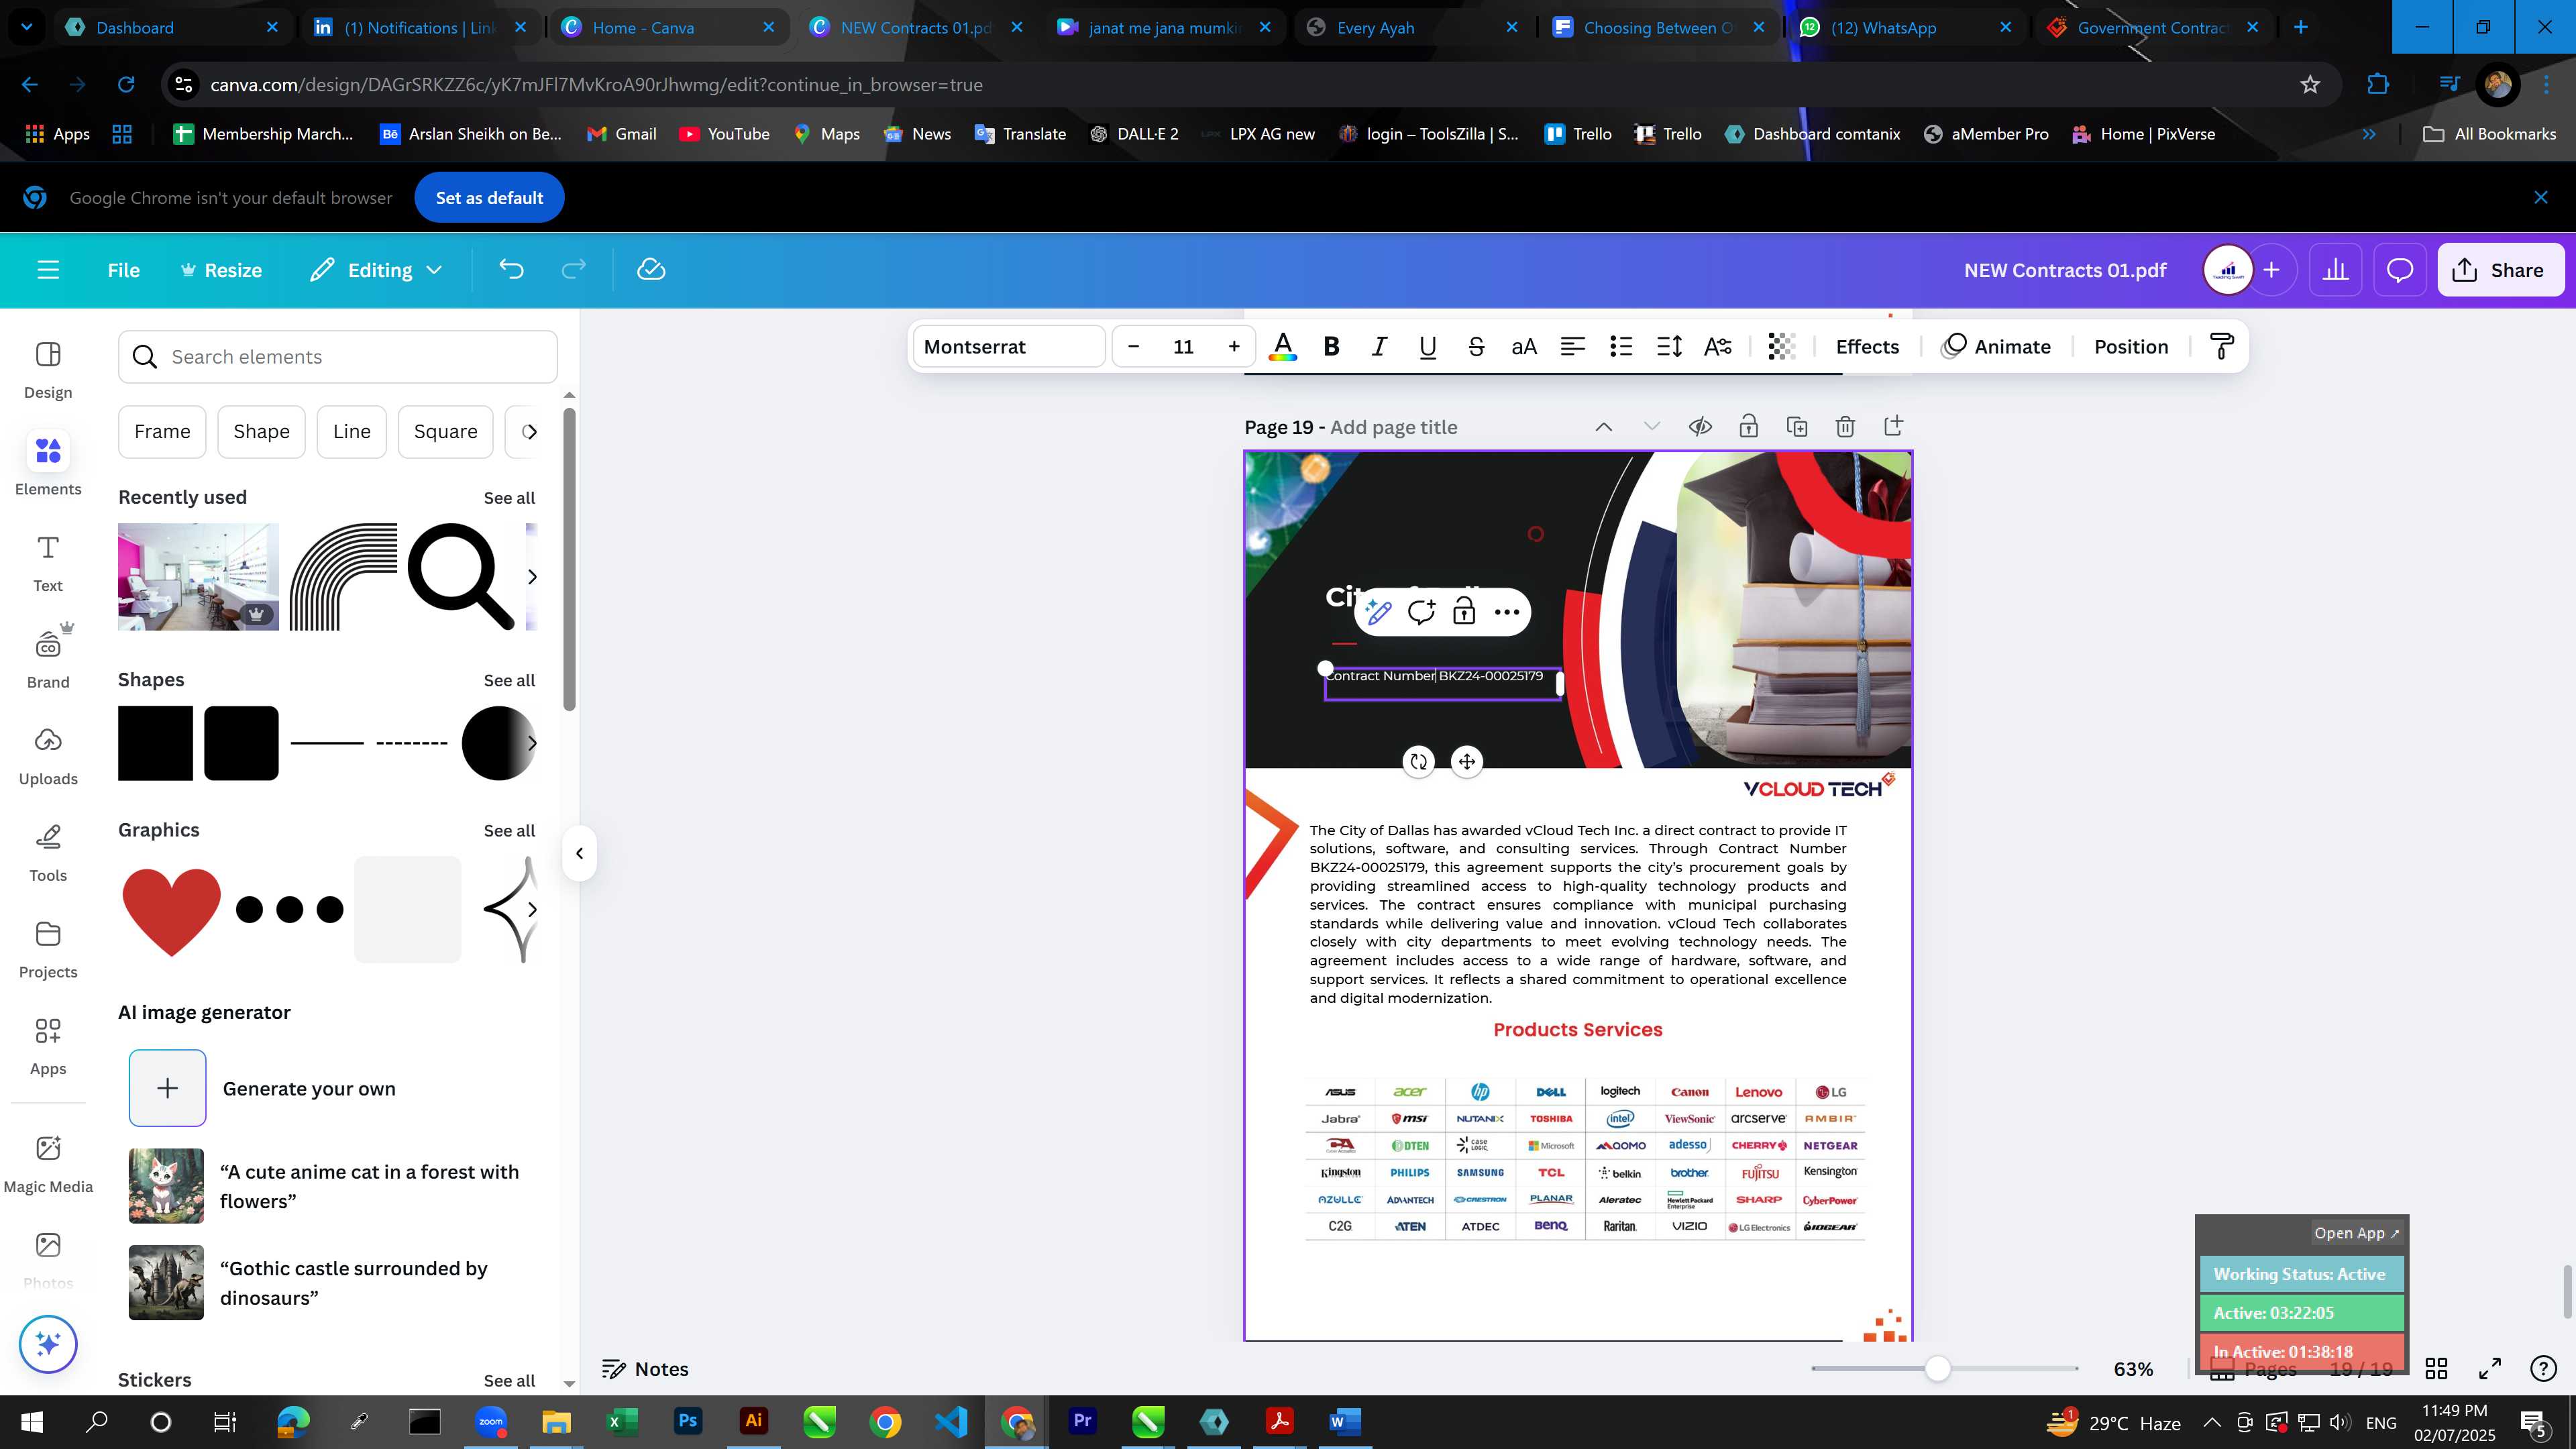Viewport: 2576px width, 1449px height.
Task: Add collaborator with plus button
Action: coord(2271,270)
